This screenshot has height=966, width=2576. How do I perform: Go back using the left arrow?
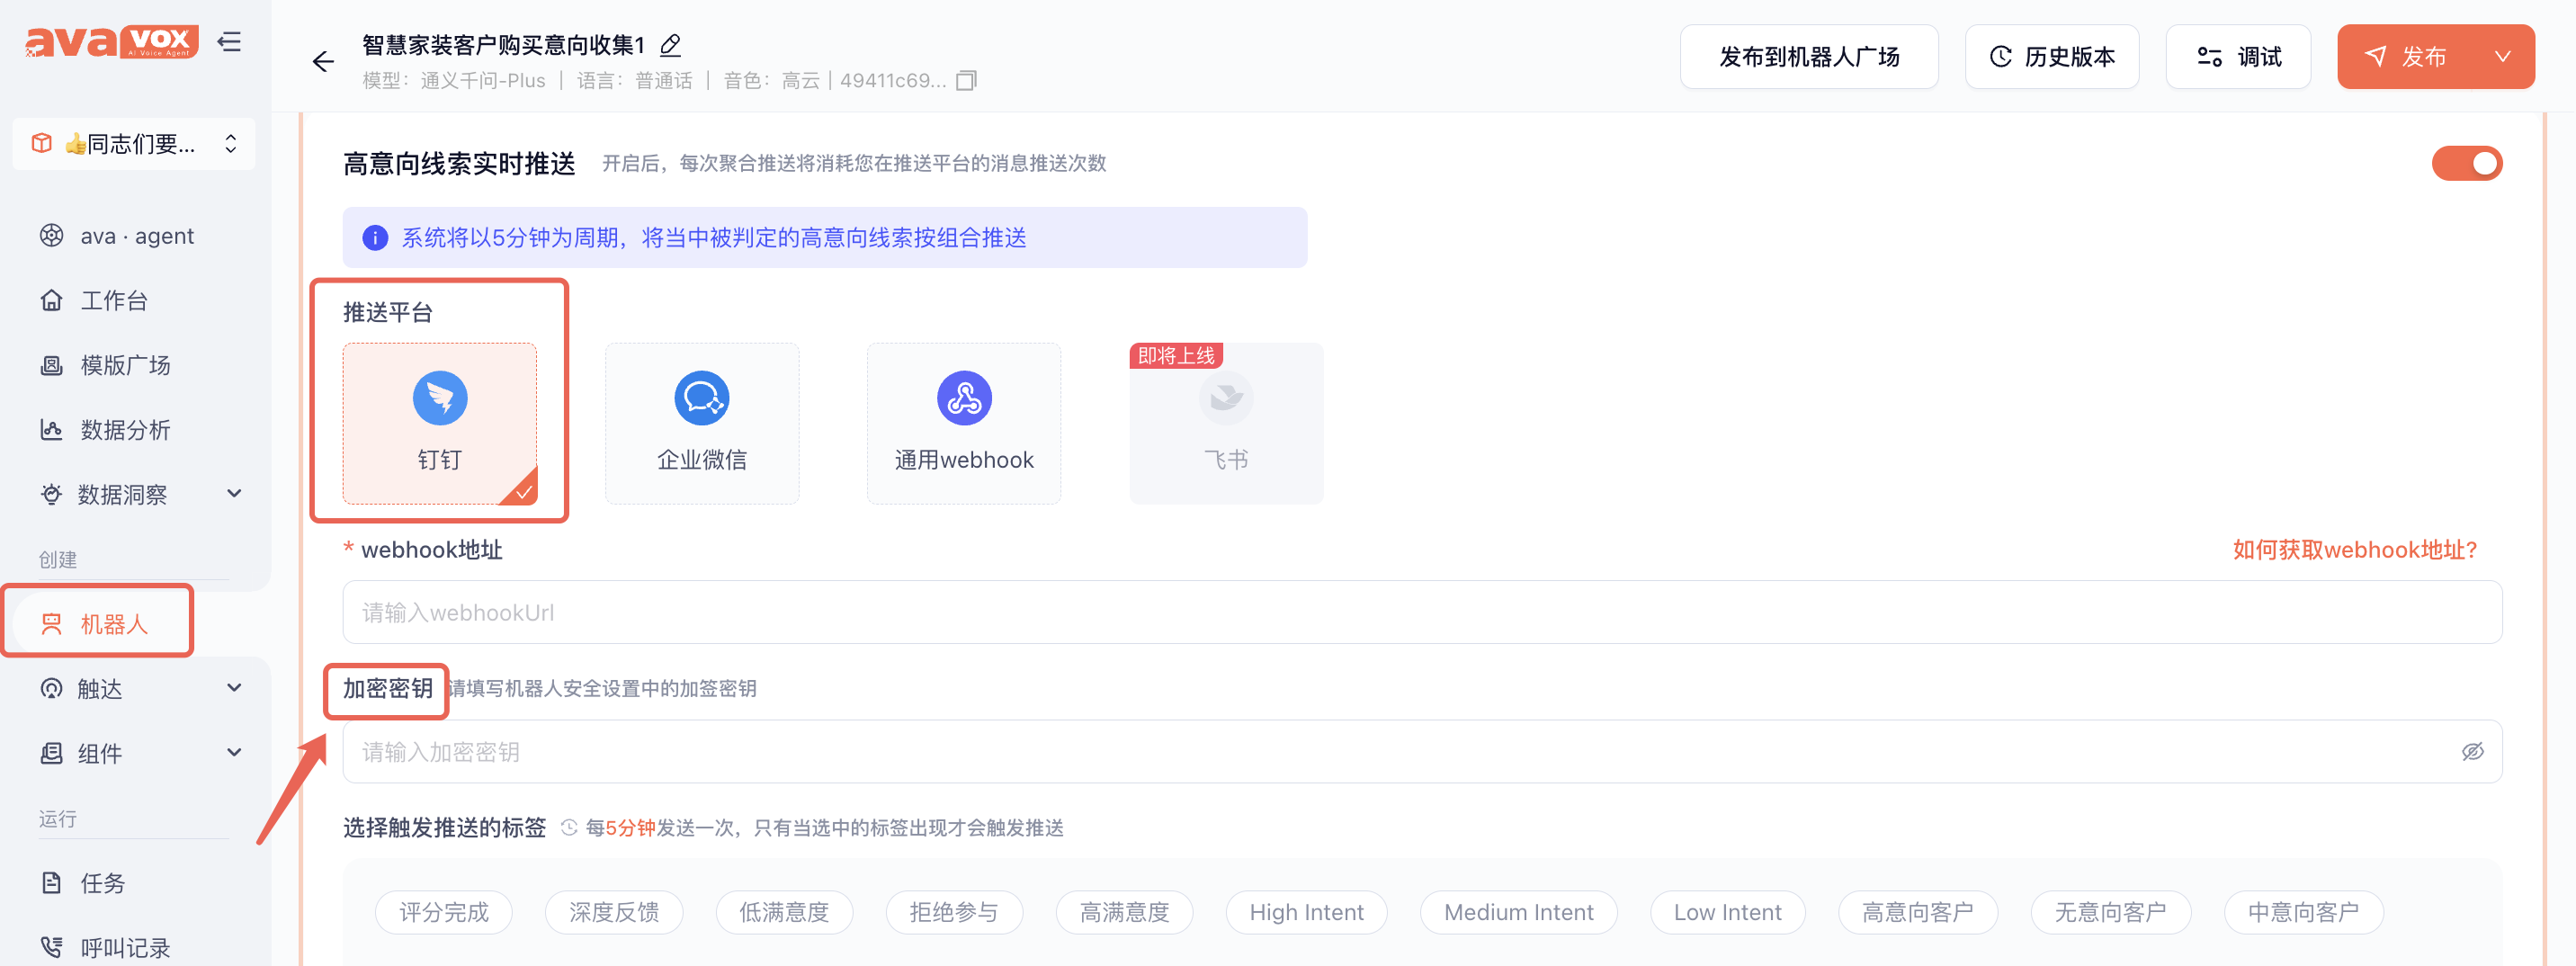tap(323, 62)
